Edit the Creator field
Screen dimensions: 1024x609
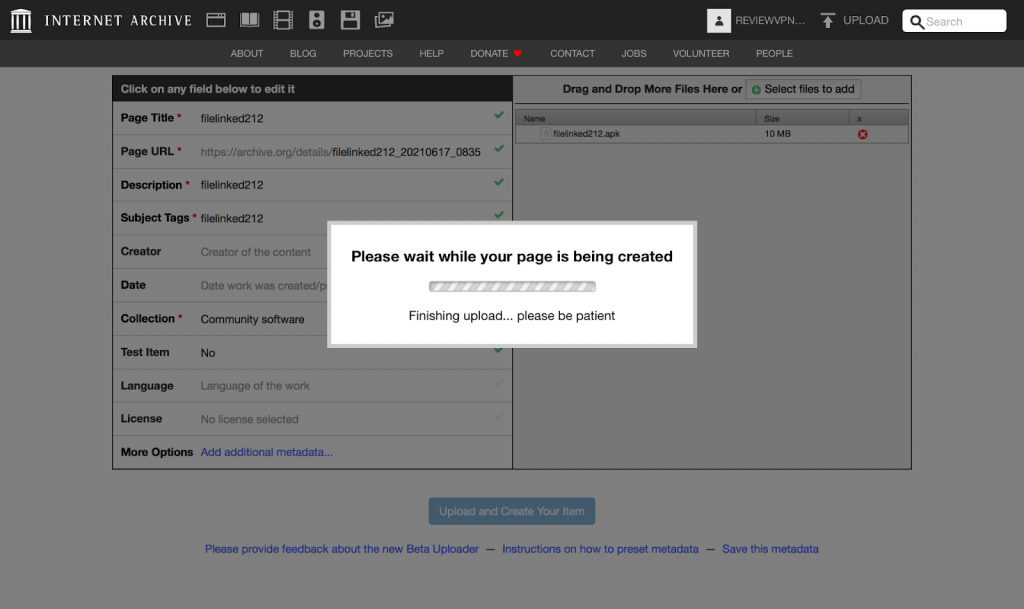coord(255,252)
